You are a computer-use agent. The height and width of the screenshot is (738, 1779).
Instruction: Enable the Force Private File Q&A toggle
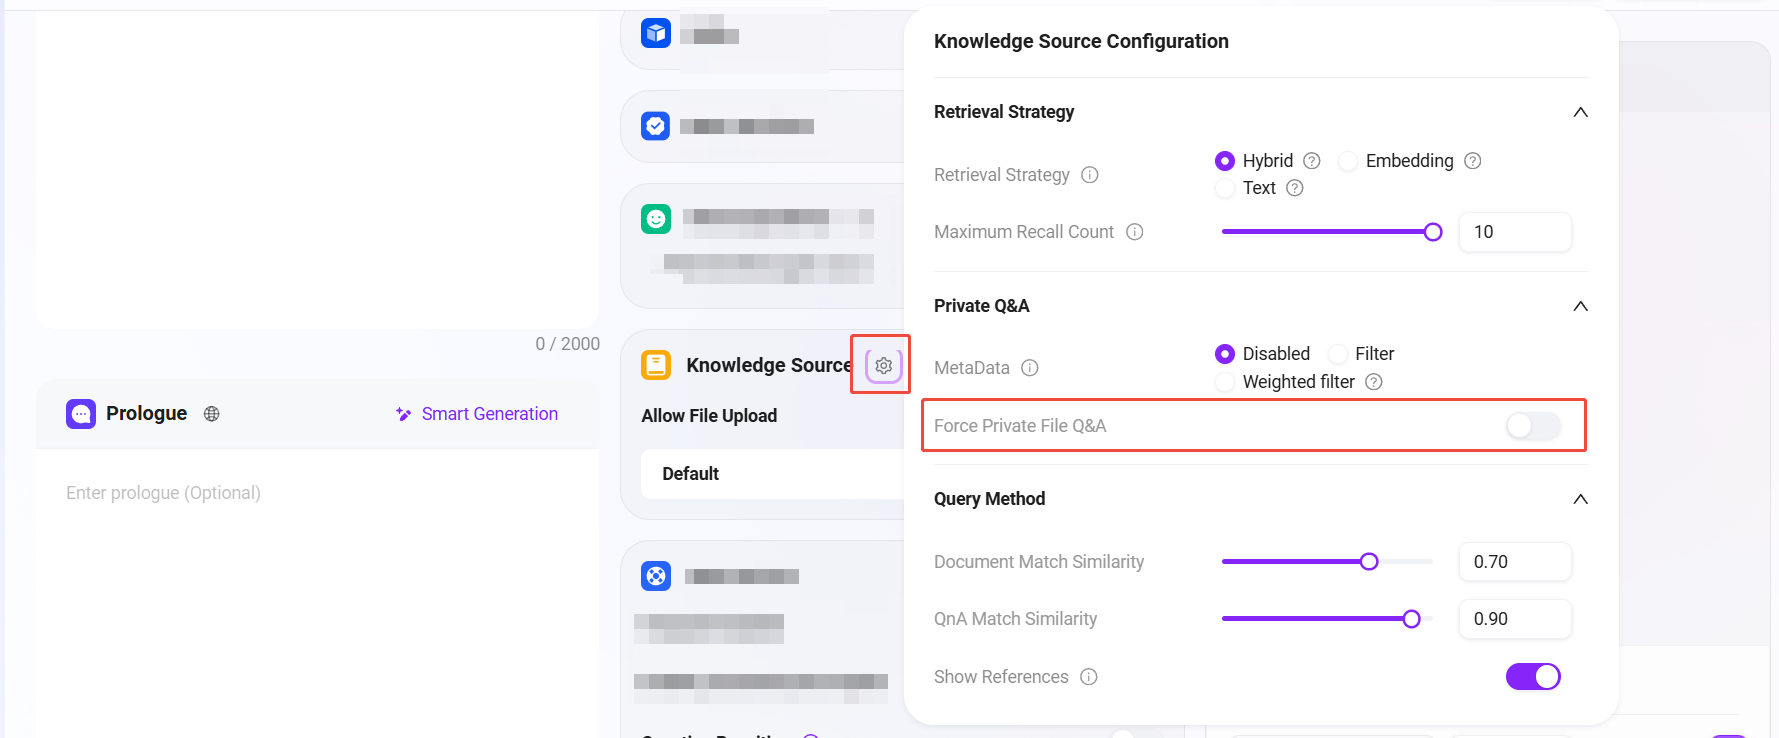click(1532, 426)
